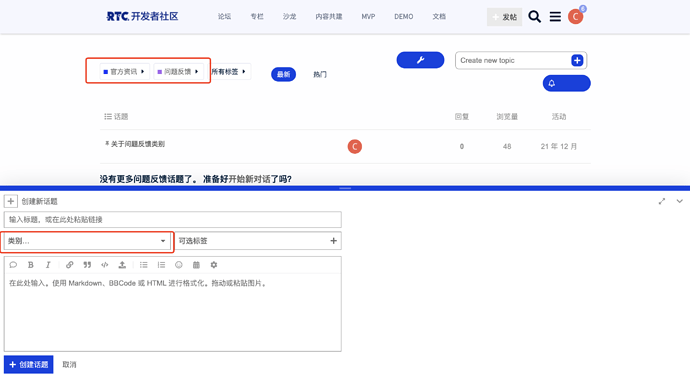Image resolution: width=690 pixels, height=377 pixels.
Task: Sort topics by 回复 column
Action: pyautogui.click(x=462, y=117)
